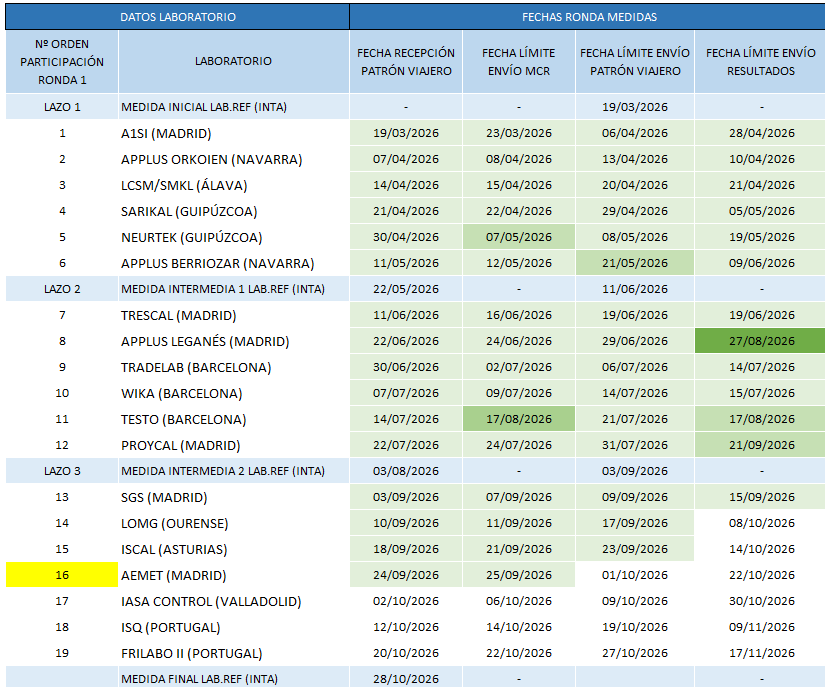Click the LABORATORIO column header
The height and width of the screenshot is (687, 825).
click(x=234, y=62)
